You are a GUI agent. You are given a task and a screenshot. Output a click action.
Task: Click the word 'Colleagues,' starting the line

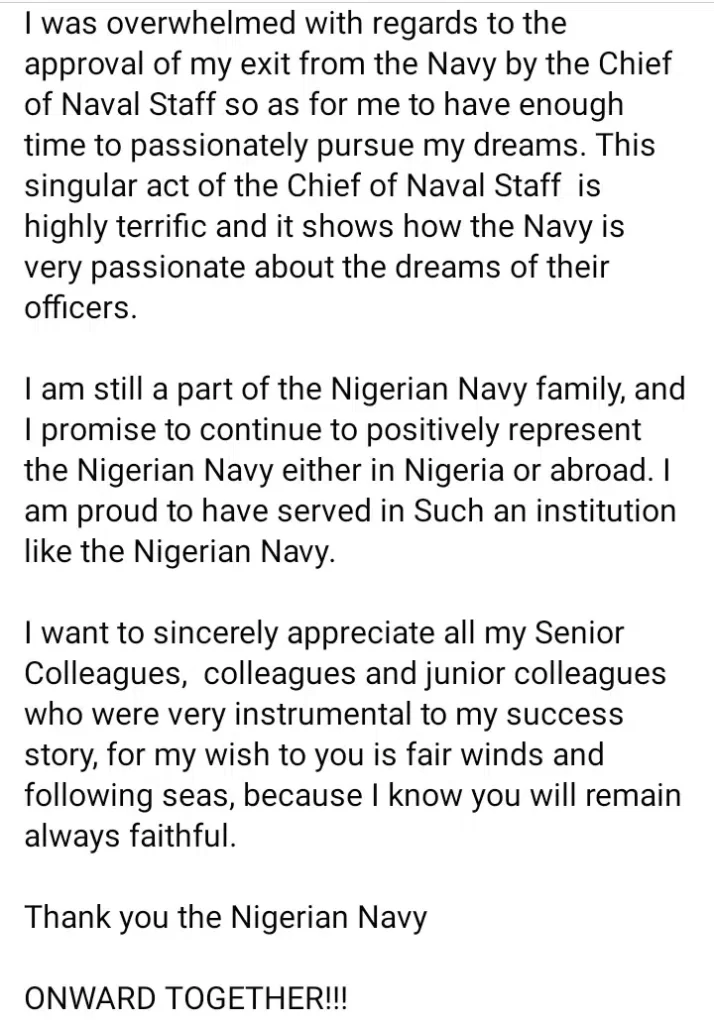pos(106,675)
